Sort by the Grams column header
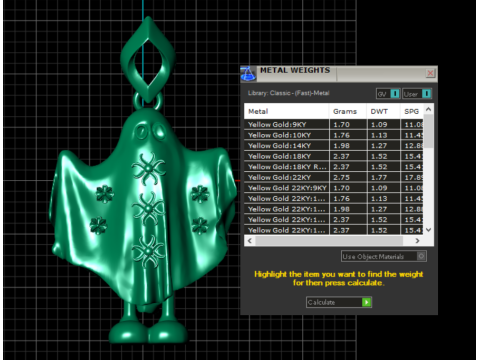Image resolution: width=480 pixels, height=360 pixels. pyautogui.click(x=348, y=111)
